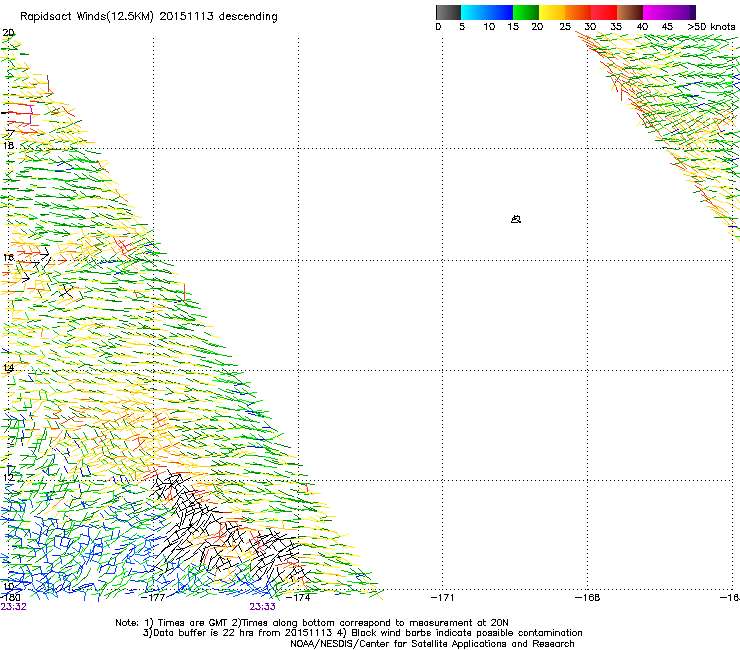The height and width of the screenshot is (650, 740).
Task: Click the purple '23:33' time label
Action: pyautogui.click(x=262, y=607)
